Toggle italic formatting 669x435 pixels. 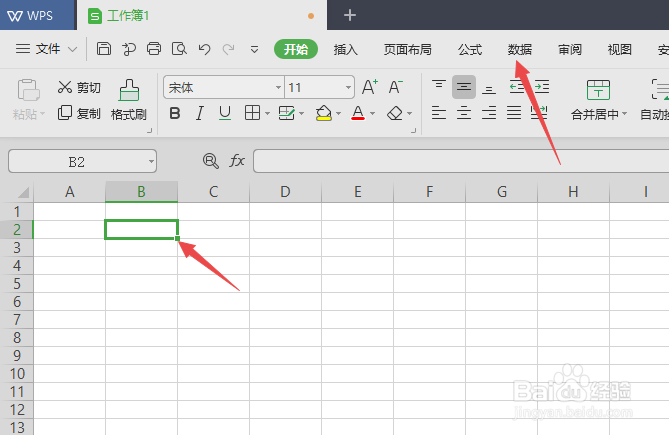coord(199,113)
